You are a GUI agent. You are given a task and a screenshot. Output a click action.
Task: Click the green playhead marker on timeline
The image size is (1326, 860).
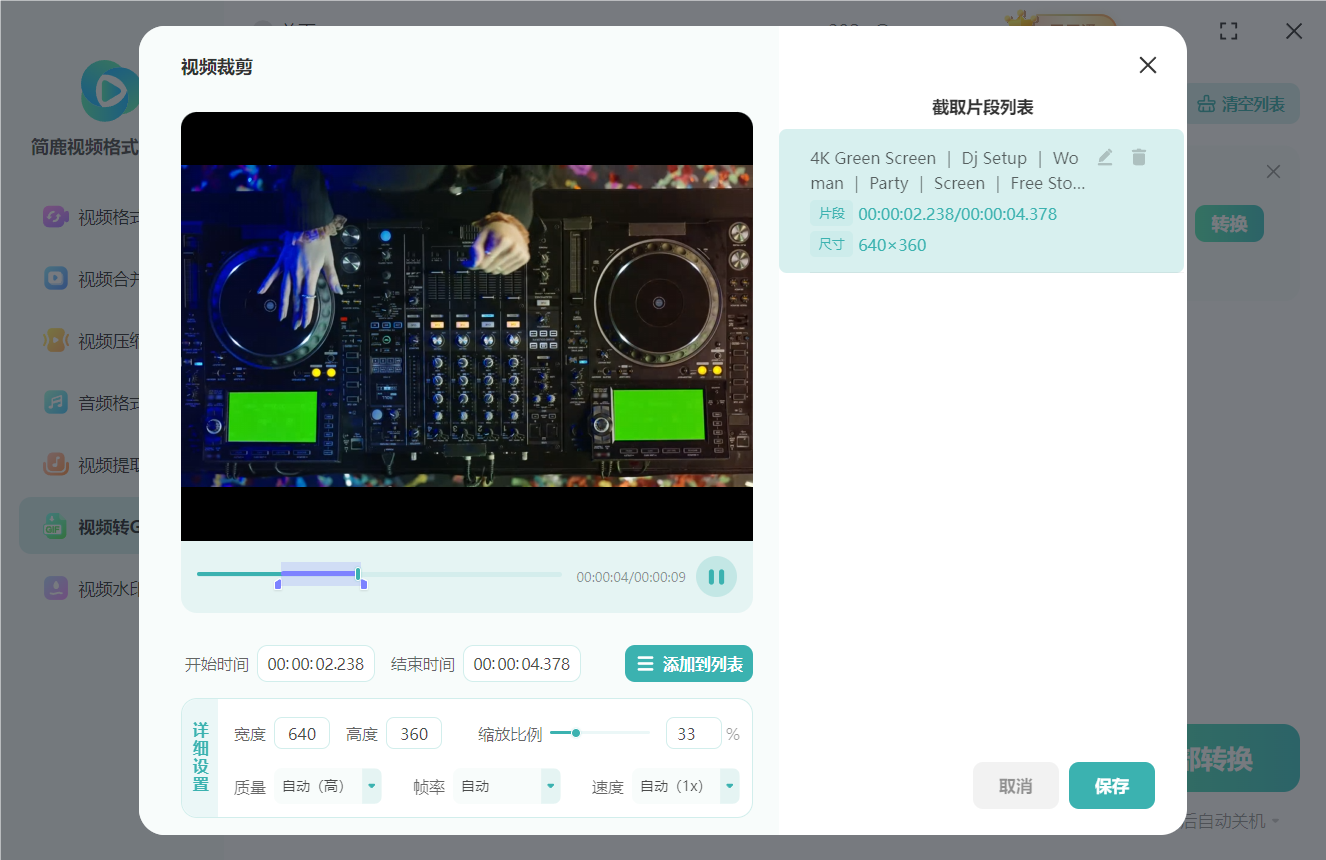(358, 574)
